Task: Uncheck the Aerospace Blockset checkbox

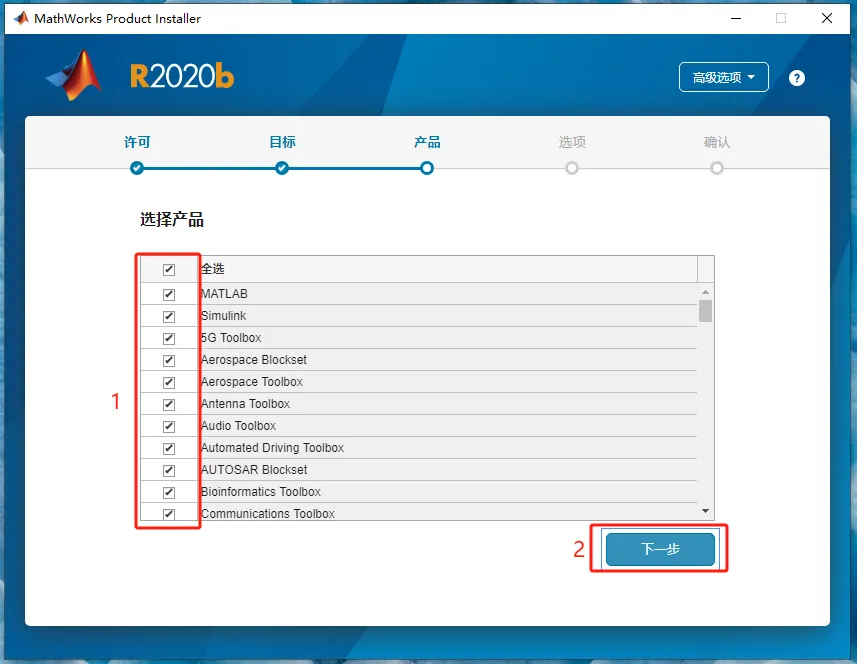Action: click(169, 361)
